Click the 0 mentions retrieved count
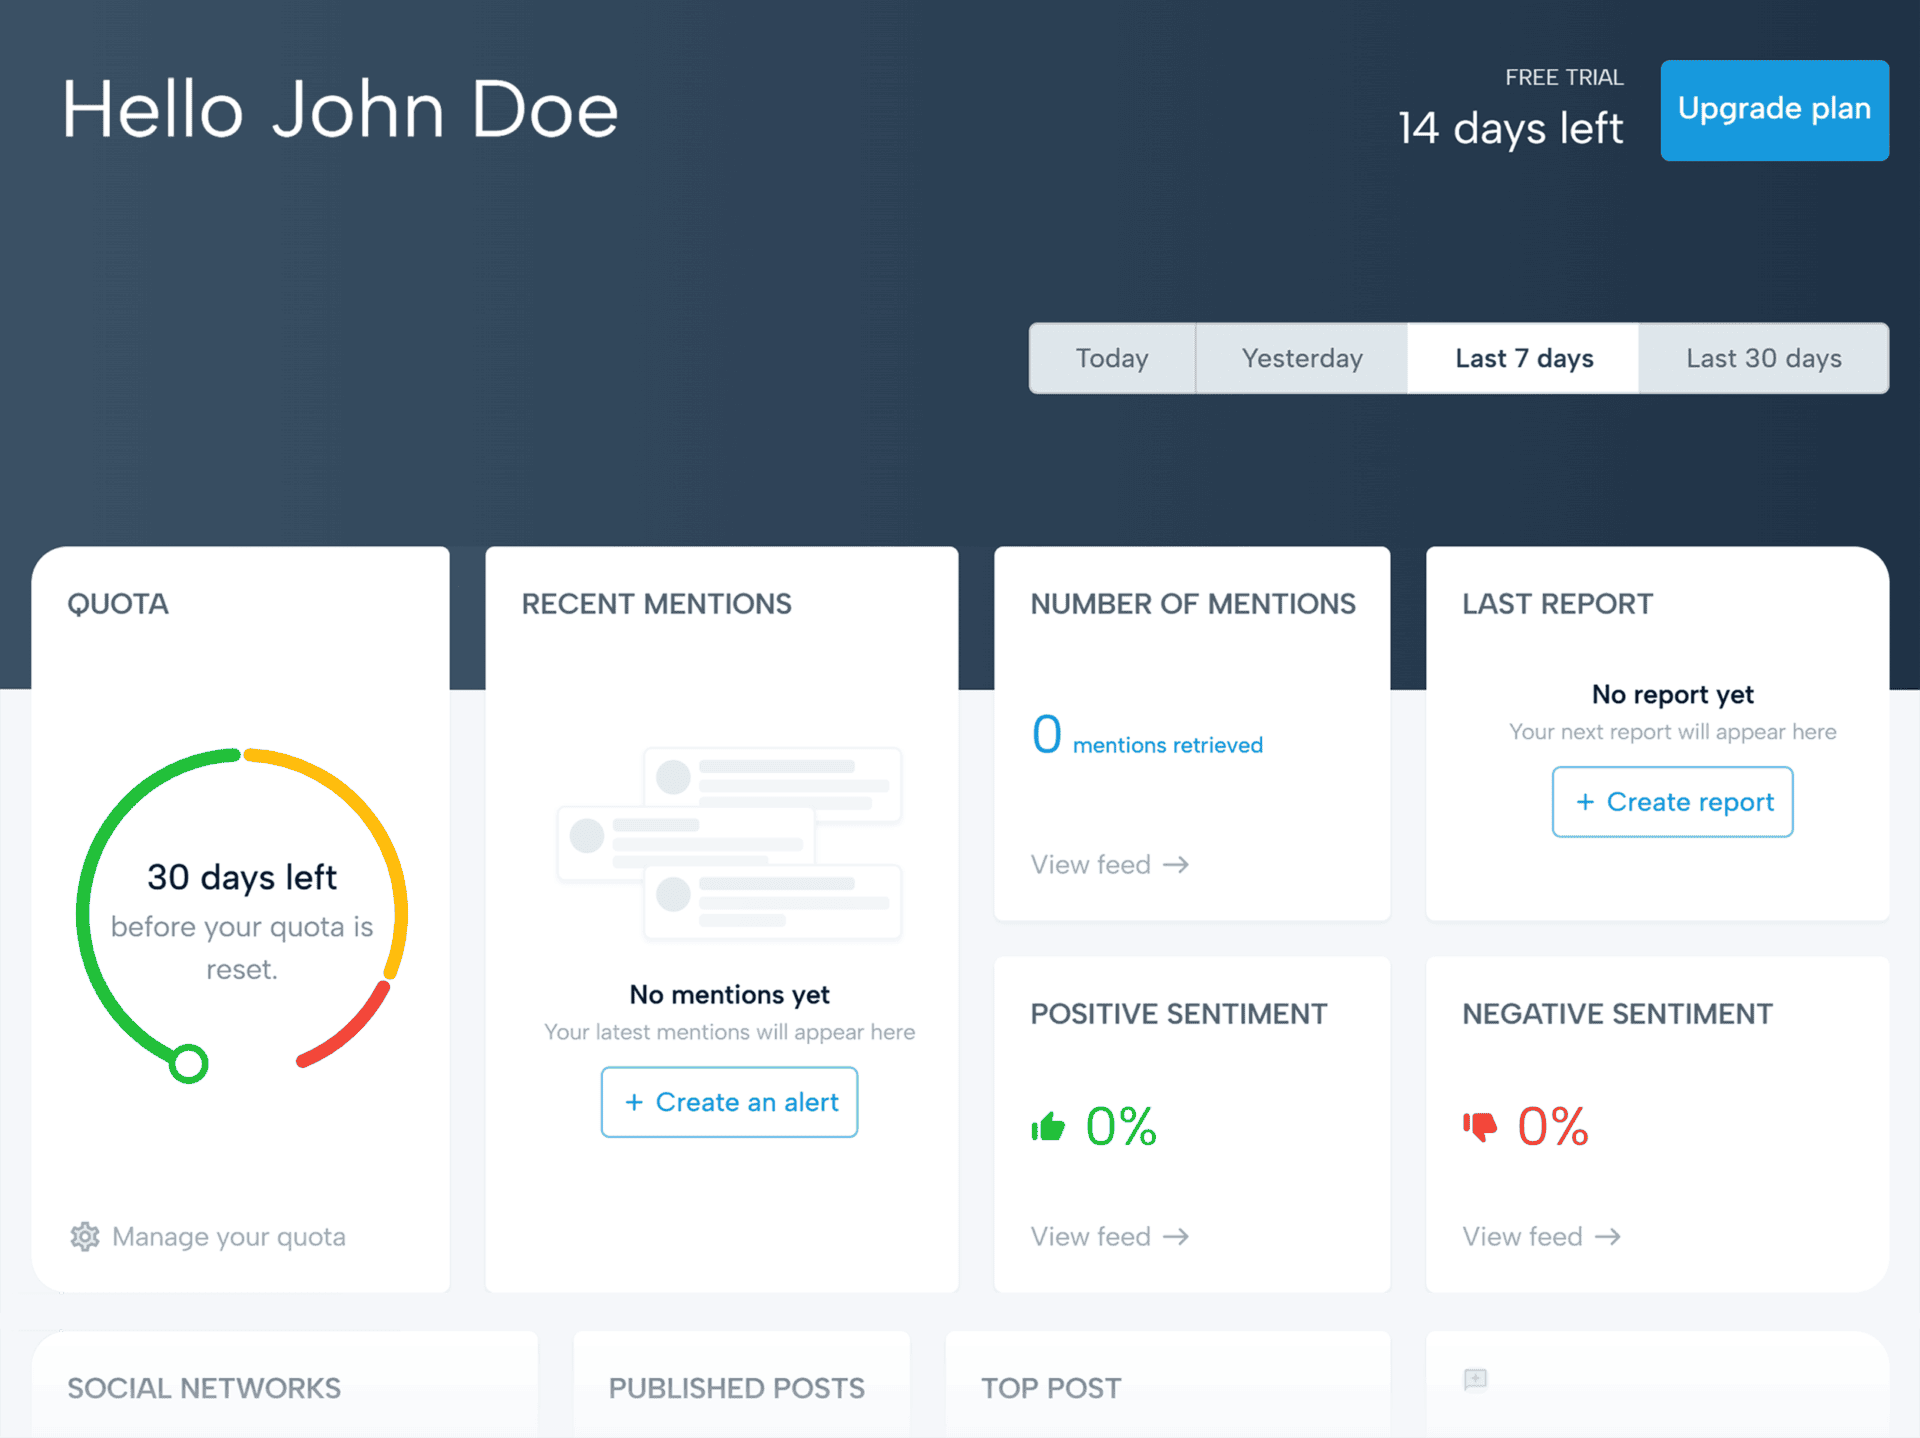The height and width of the screenshot is (1438, 1920). point(1047,735)
